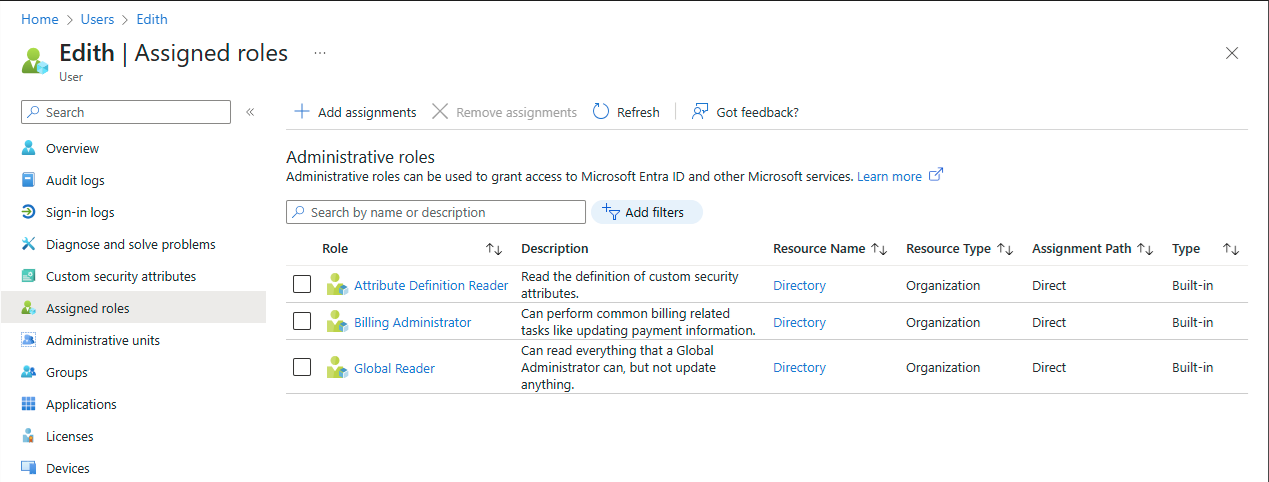
Task: Open Diagnose and solve problems wrench icon
Action: 28,245
